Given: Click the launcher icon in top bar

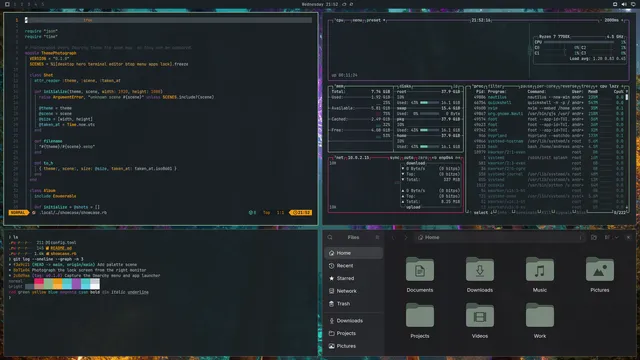Looking at the screenshot, I should click(x=7, y=4).
